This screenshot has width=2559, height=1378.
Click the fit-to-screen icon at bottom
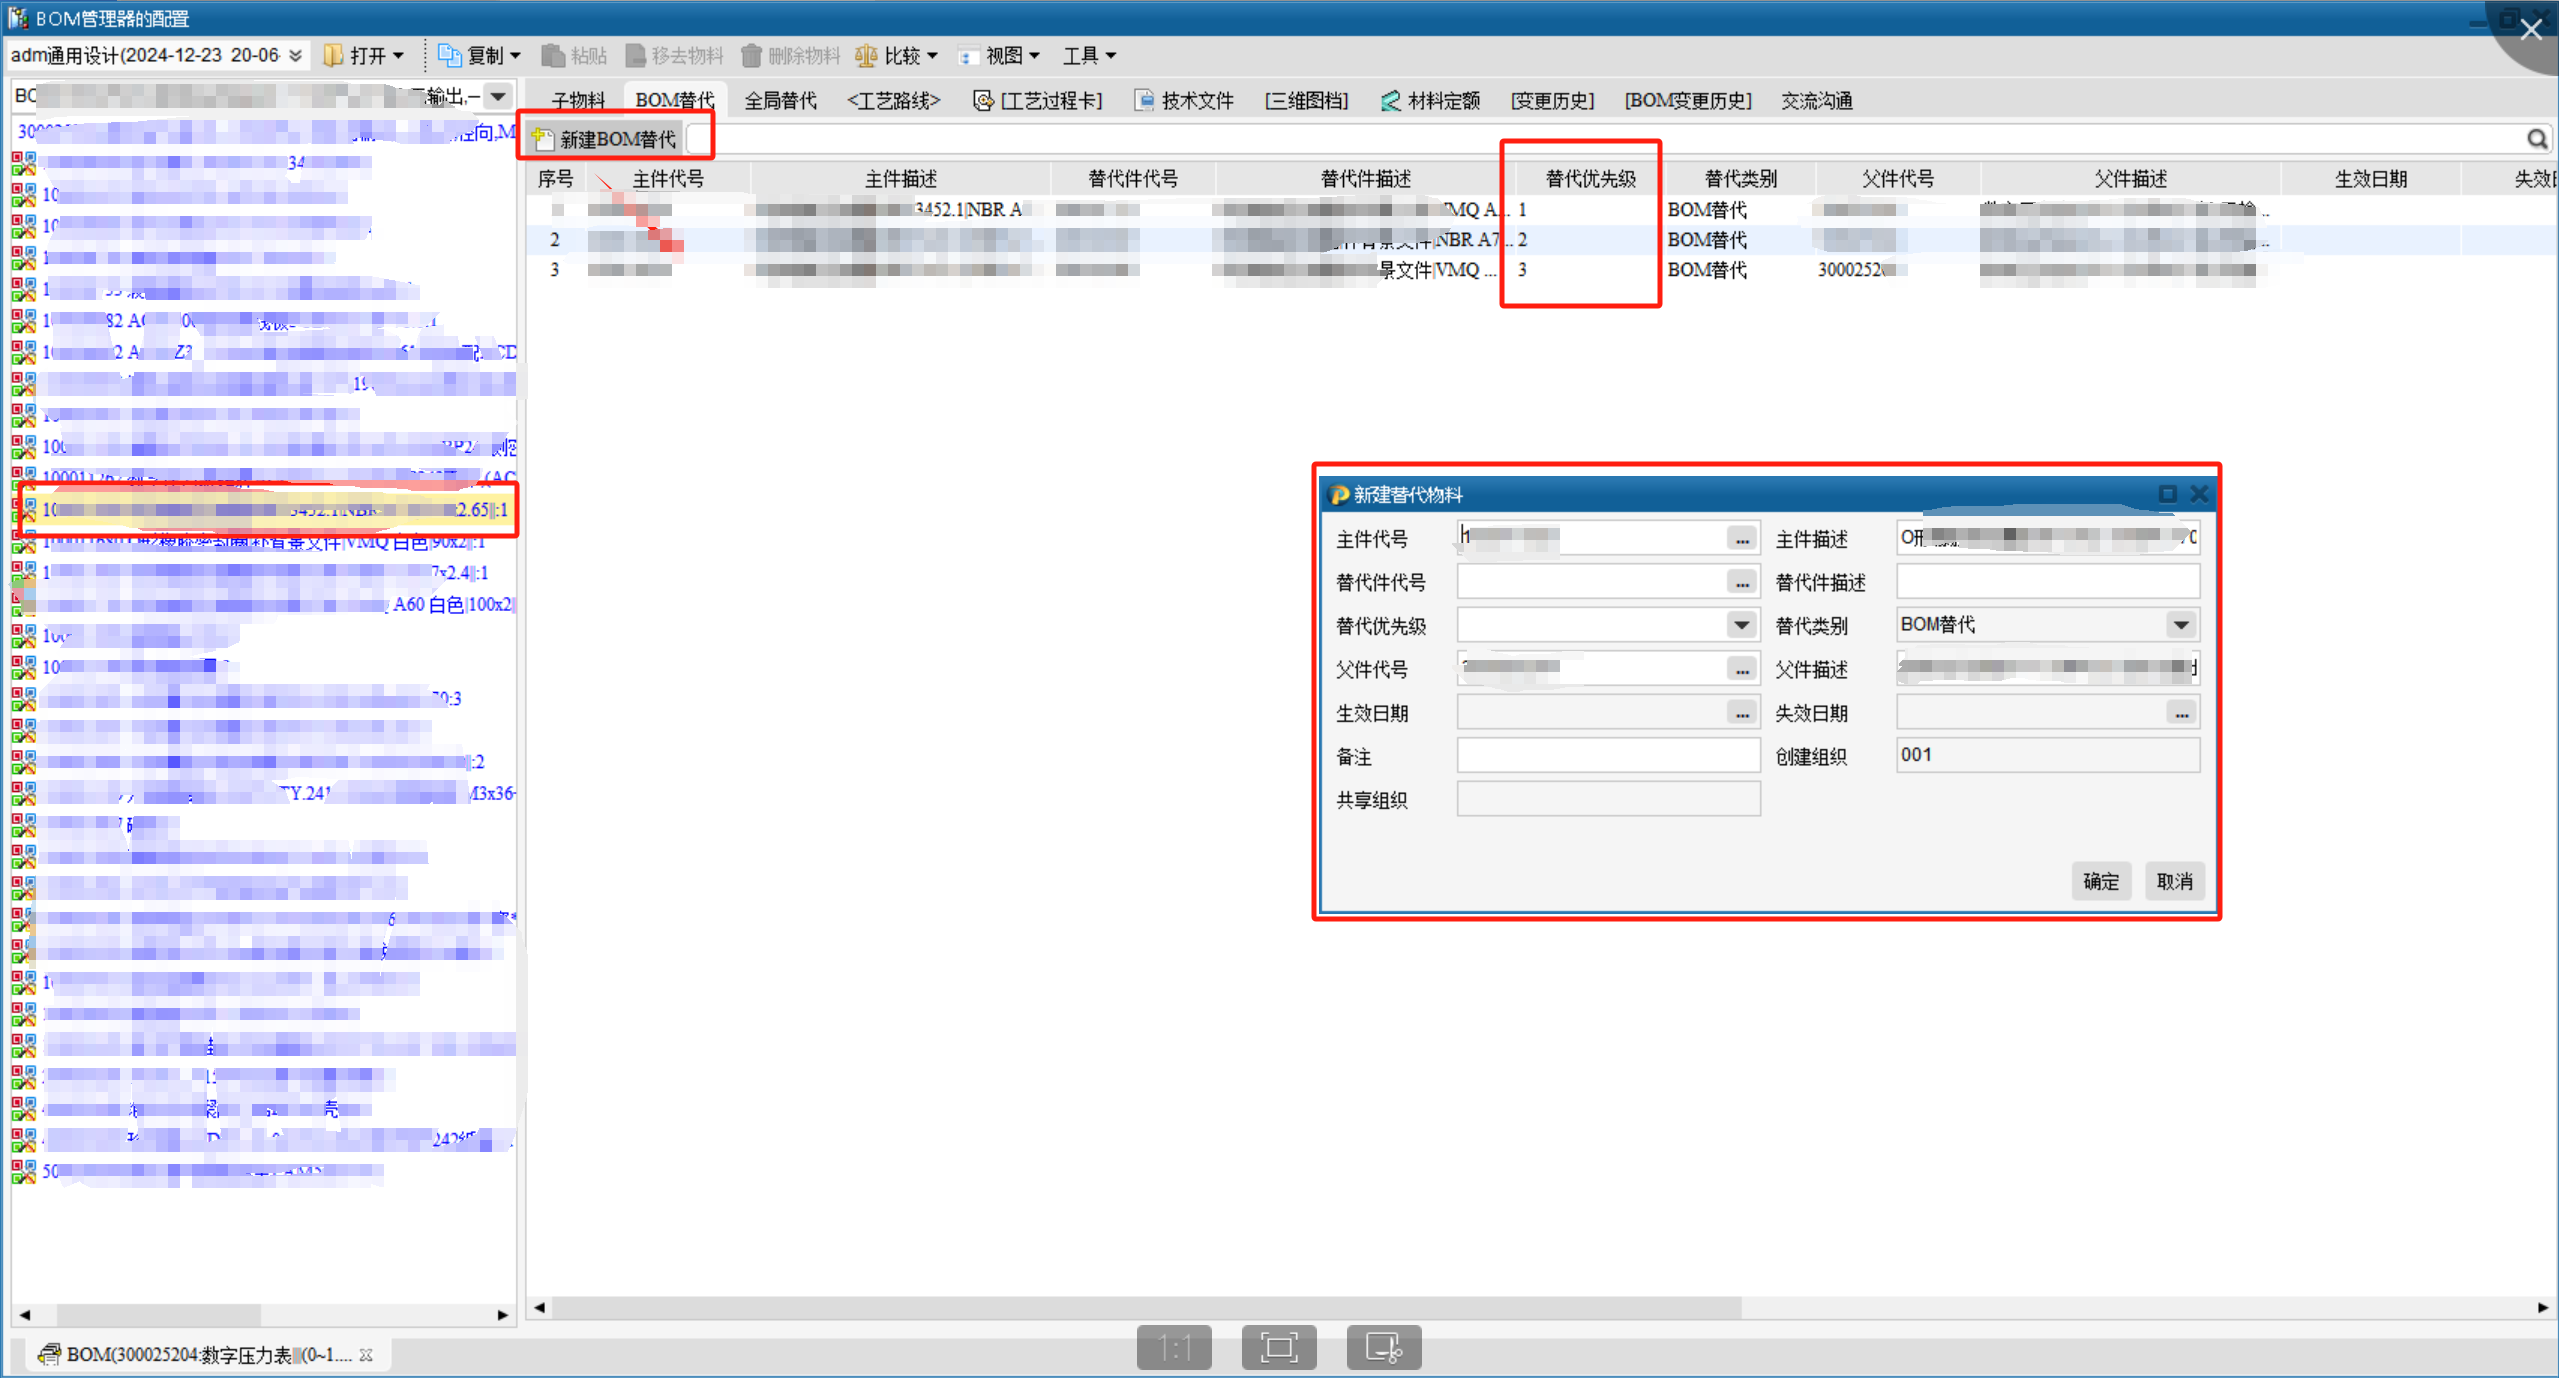click(x=1279, y=1348)
